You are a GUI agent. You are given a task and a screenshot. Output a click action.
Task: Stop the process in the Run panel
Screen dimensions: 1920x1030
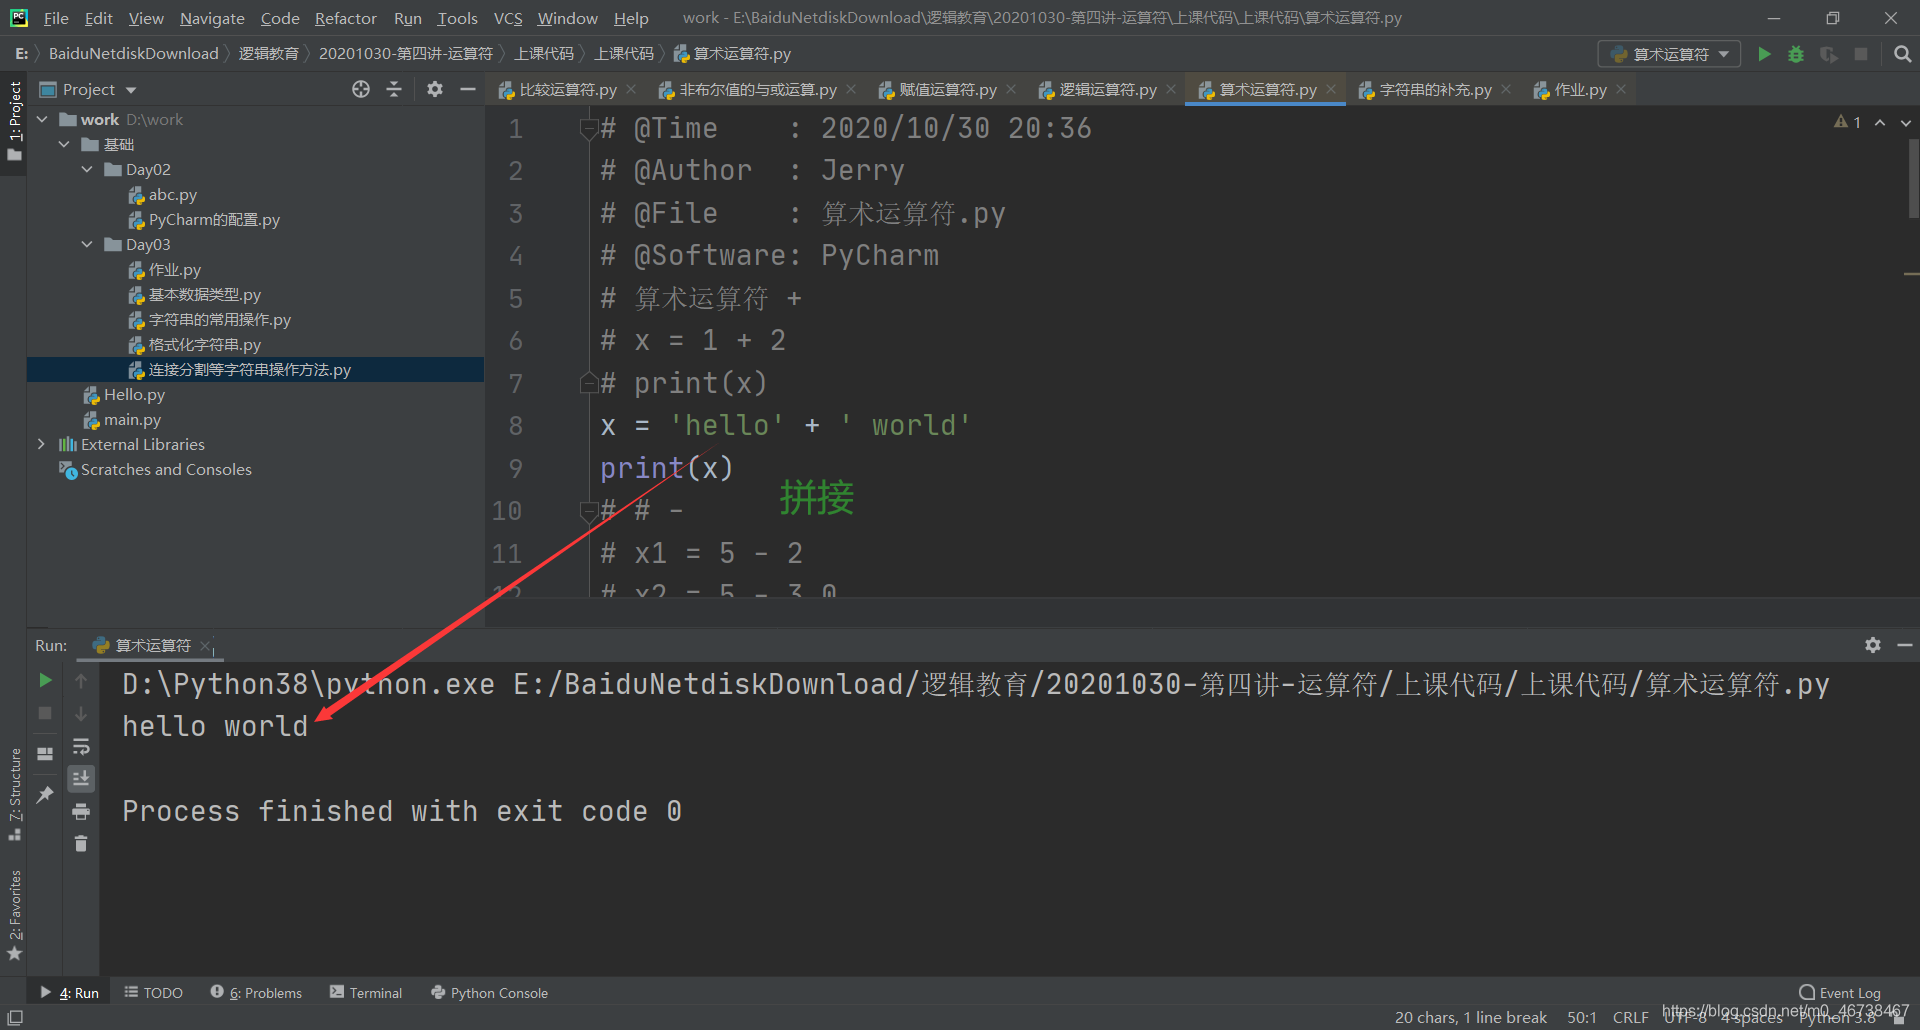coord(45,713)
